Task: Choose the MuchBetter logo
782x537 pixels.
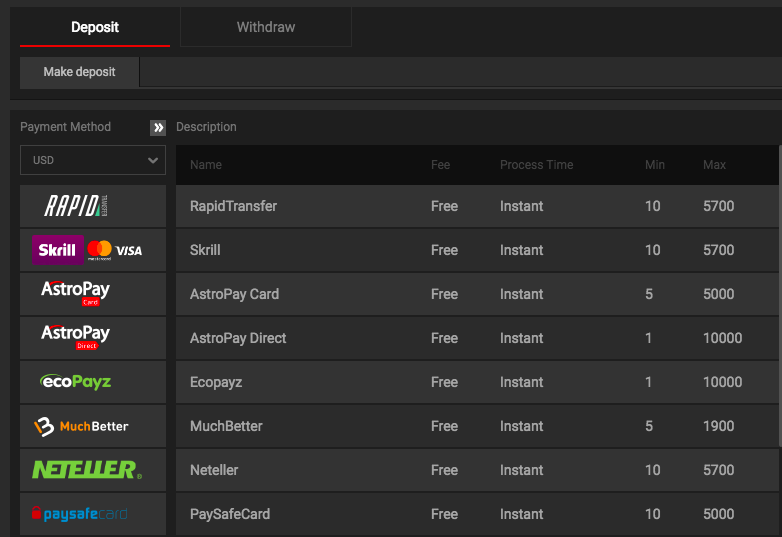Action: tap(93, 426)
